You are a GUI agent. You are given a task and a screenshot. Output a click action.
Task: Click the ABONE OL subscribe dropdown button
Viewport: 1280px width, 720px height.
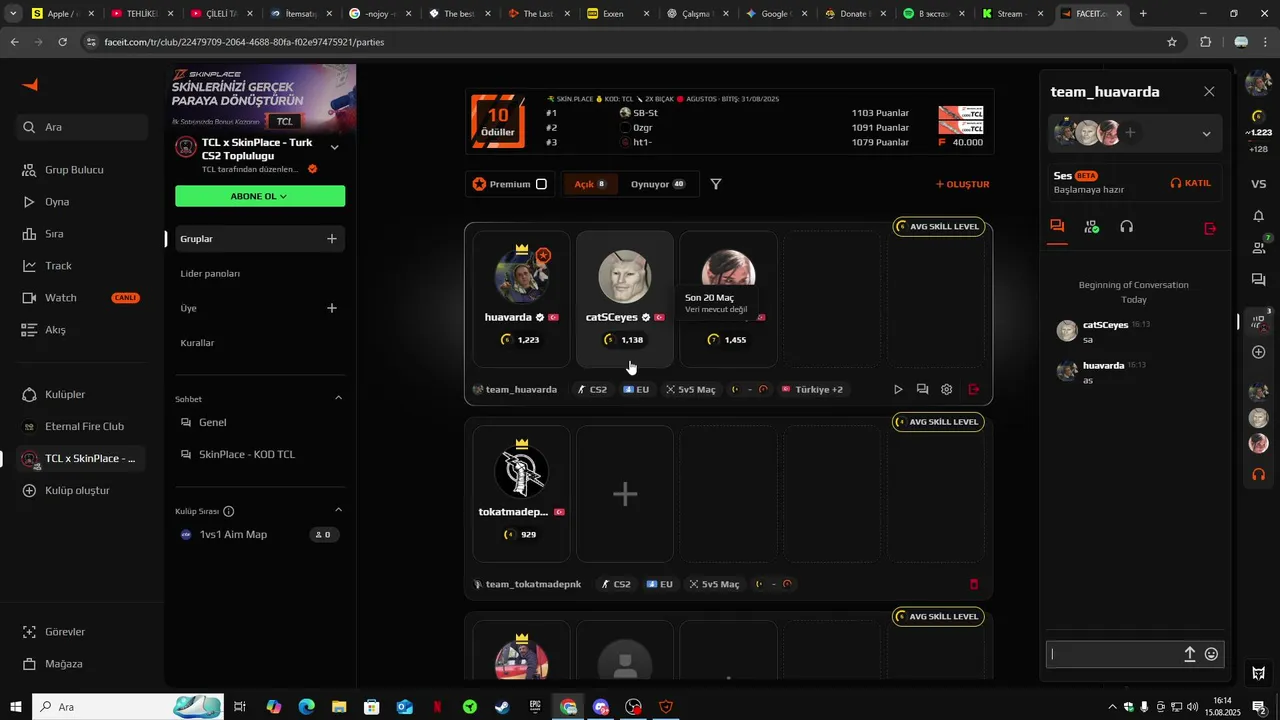pyautogui.click(x=260, y=196)
